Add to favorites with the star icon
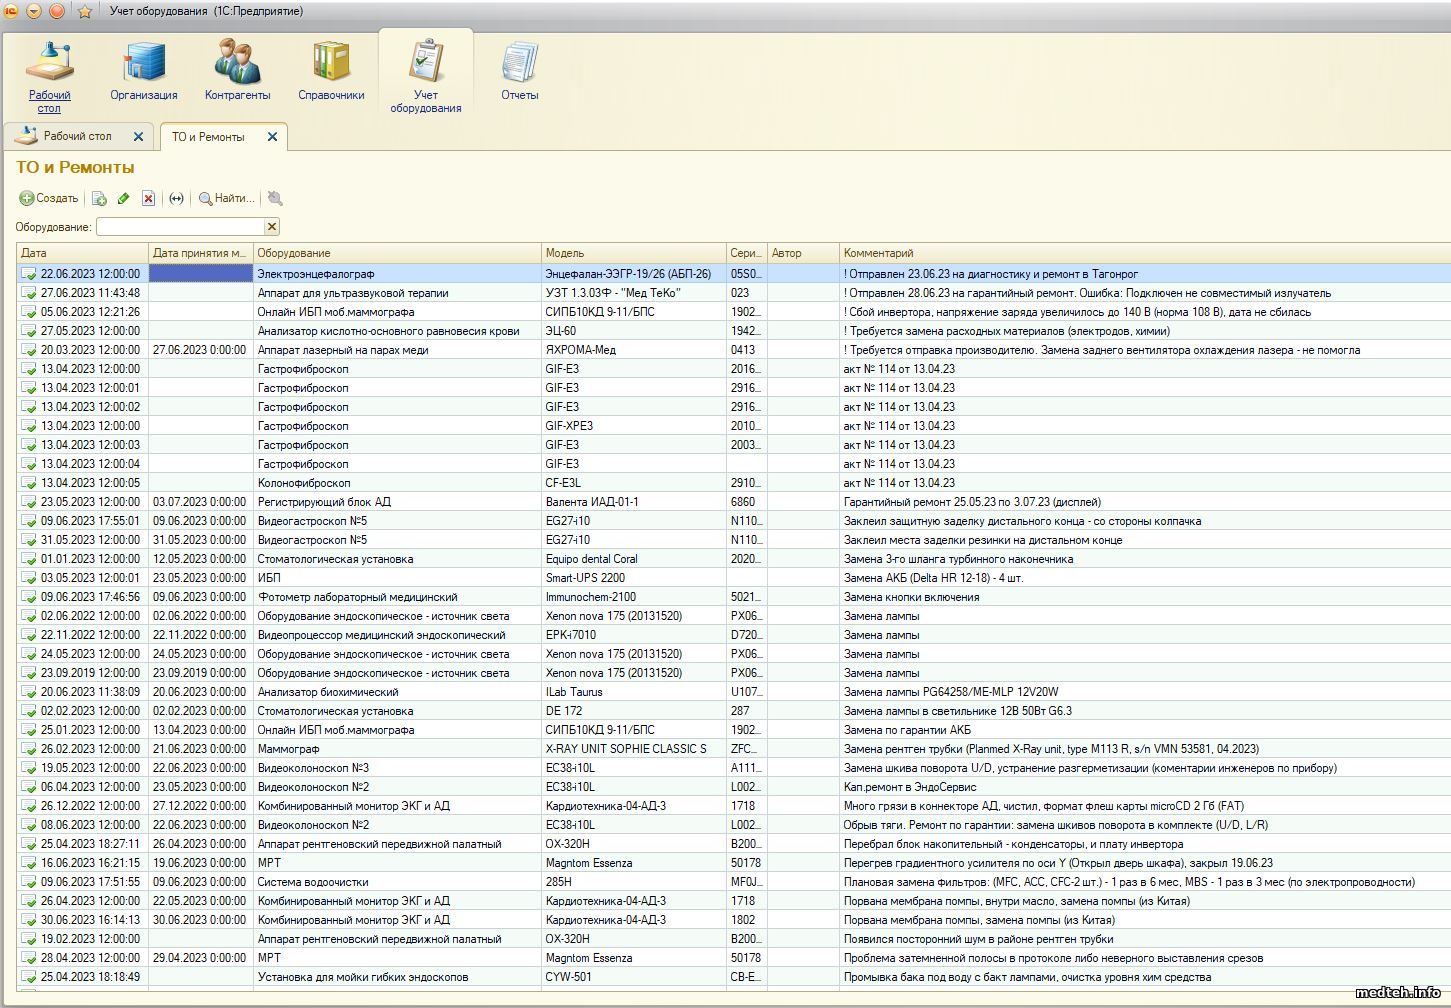 [85, 12]
